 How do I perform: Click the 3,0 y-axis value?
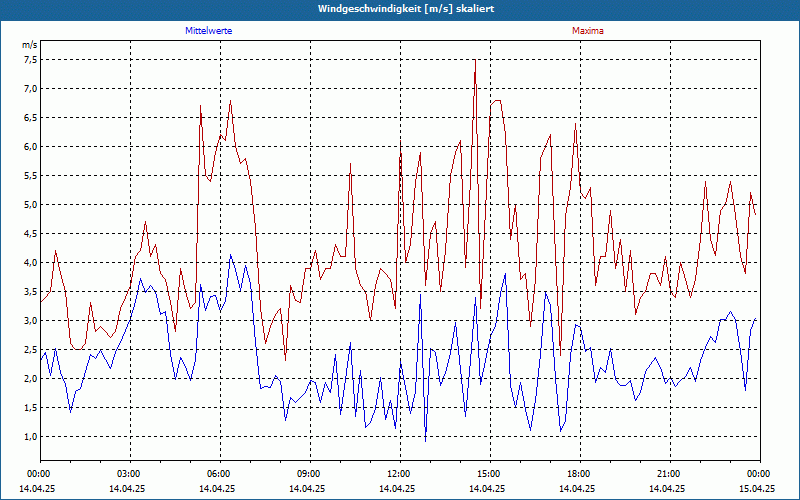[31, 321]
